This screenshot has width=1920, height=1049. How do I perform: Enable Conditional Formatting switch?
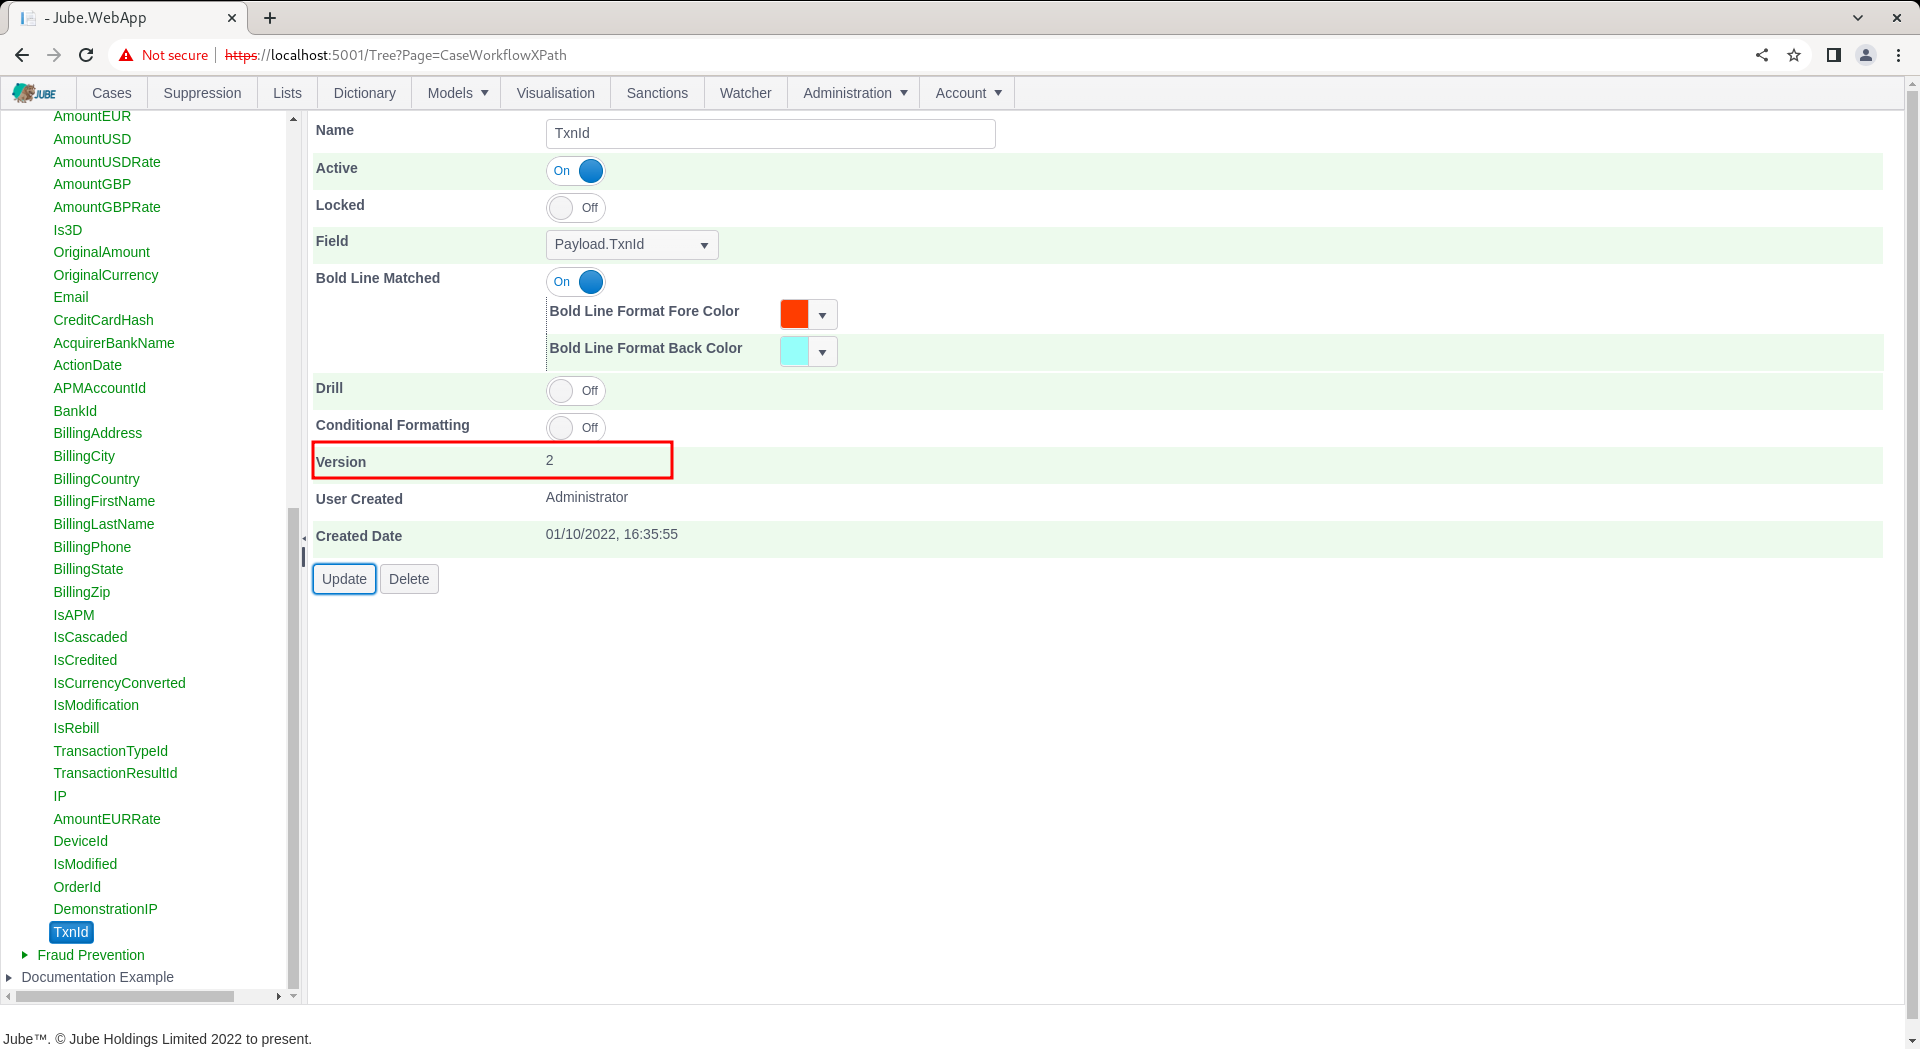click(576, 428)
